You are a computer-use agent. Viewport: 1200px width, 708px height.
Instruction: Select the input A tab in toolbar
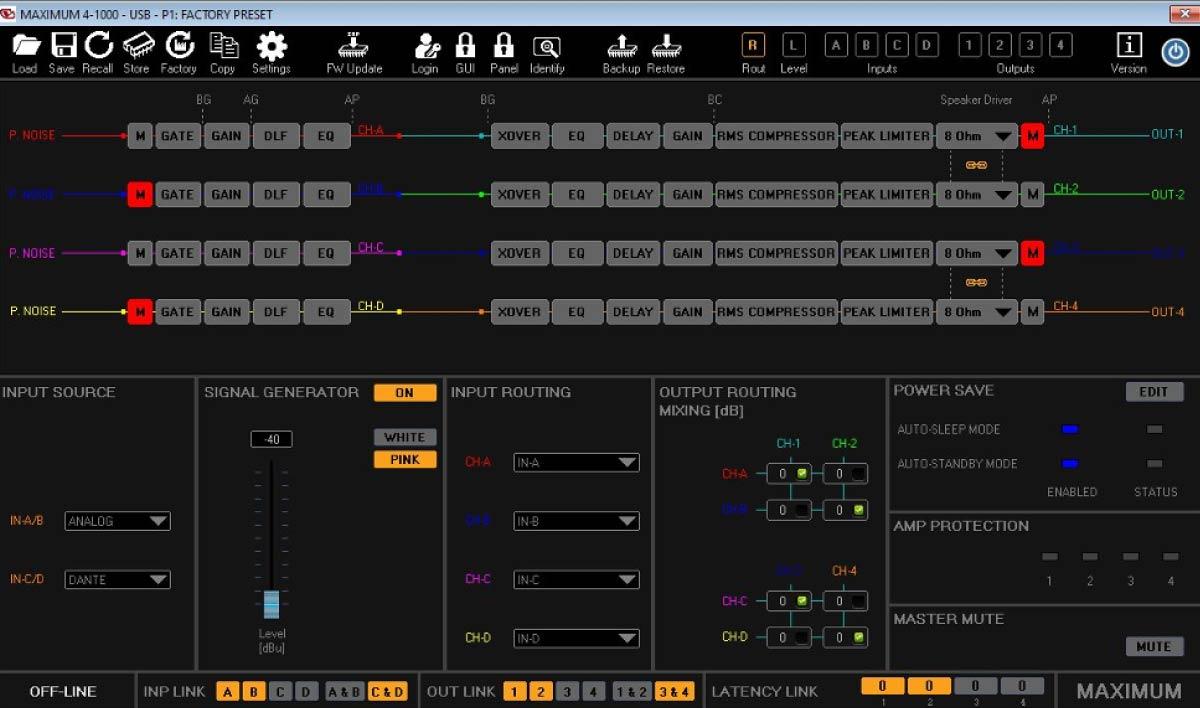click(836, 45)
